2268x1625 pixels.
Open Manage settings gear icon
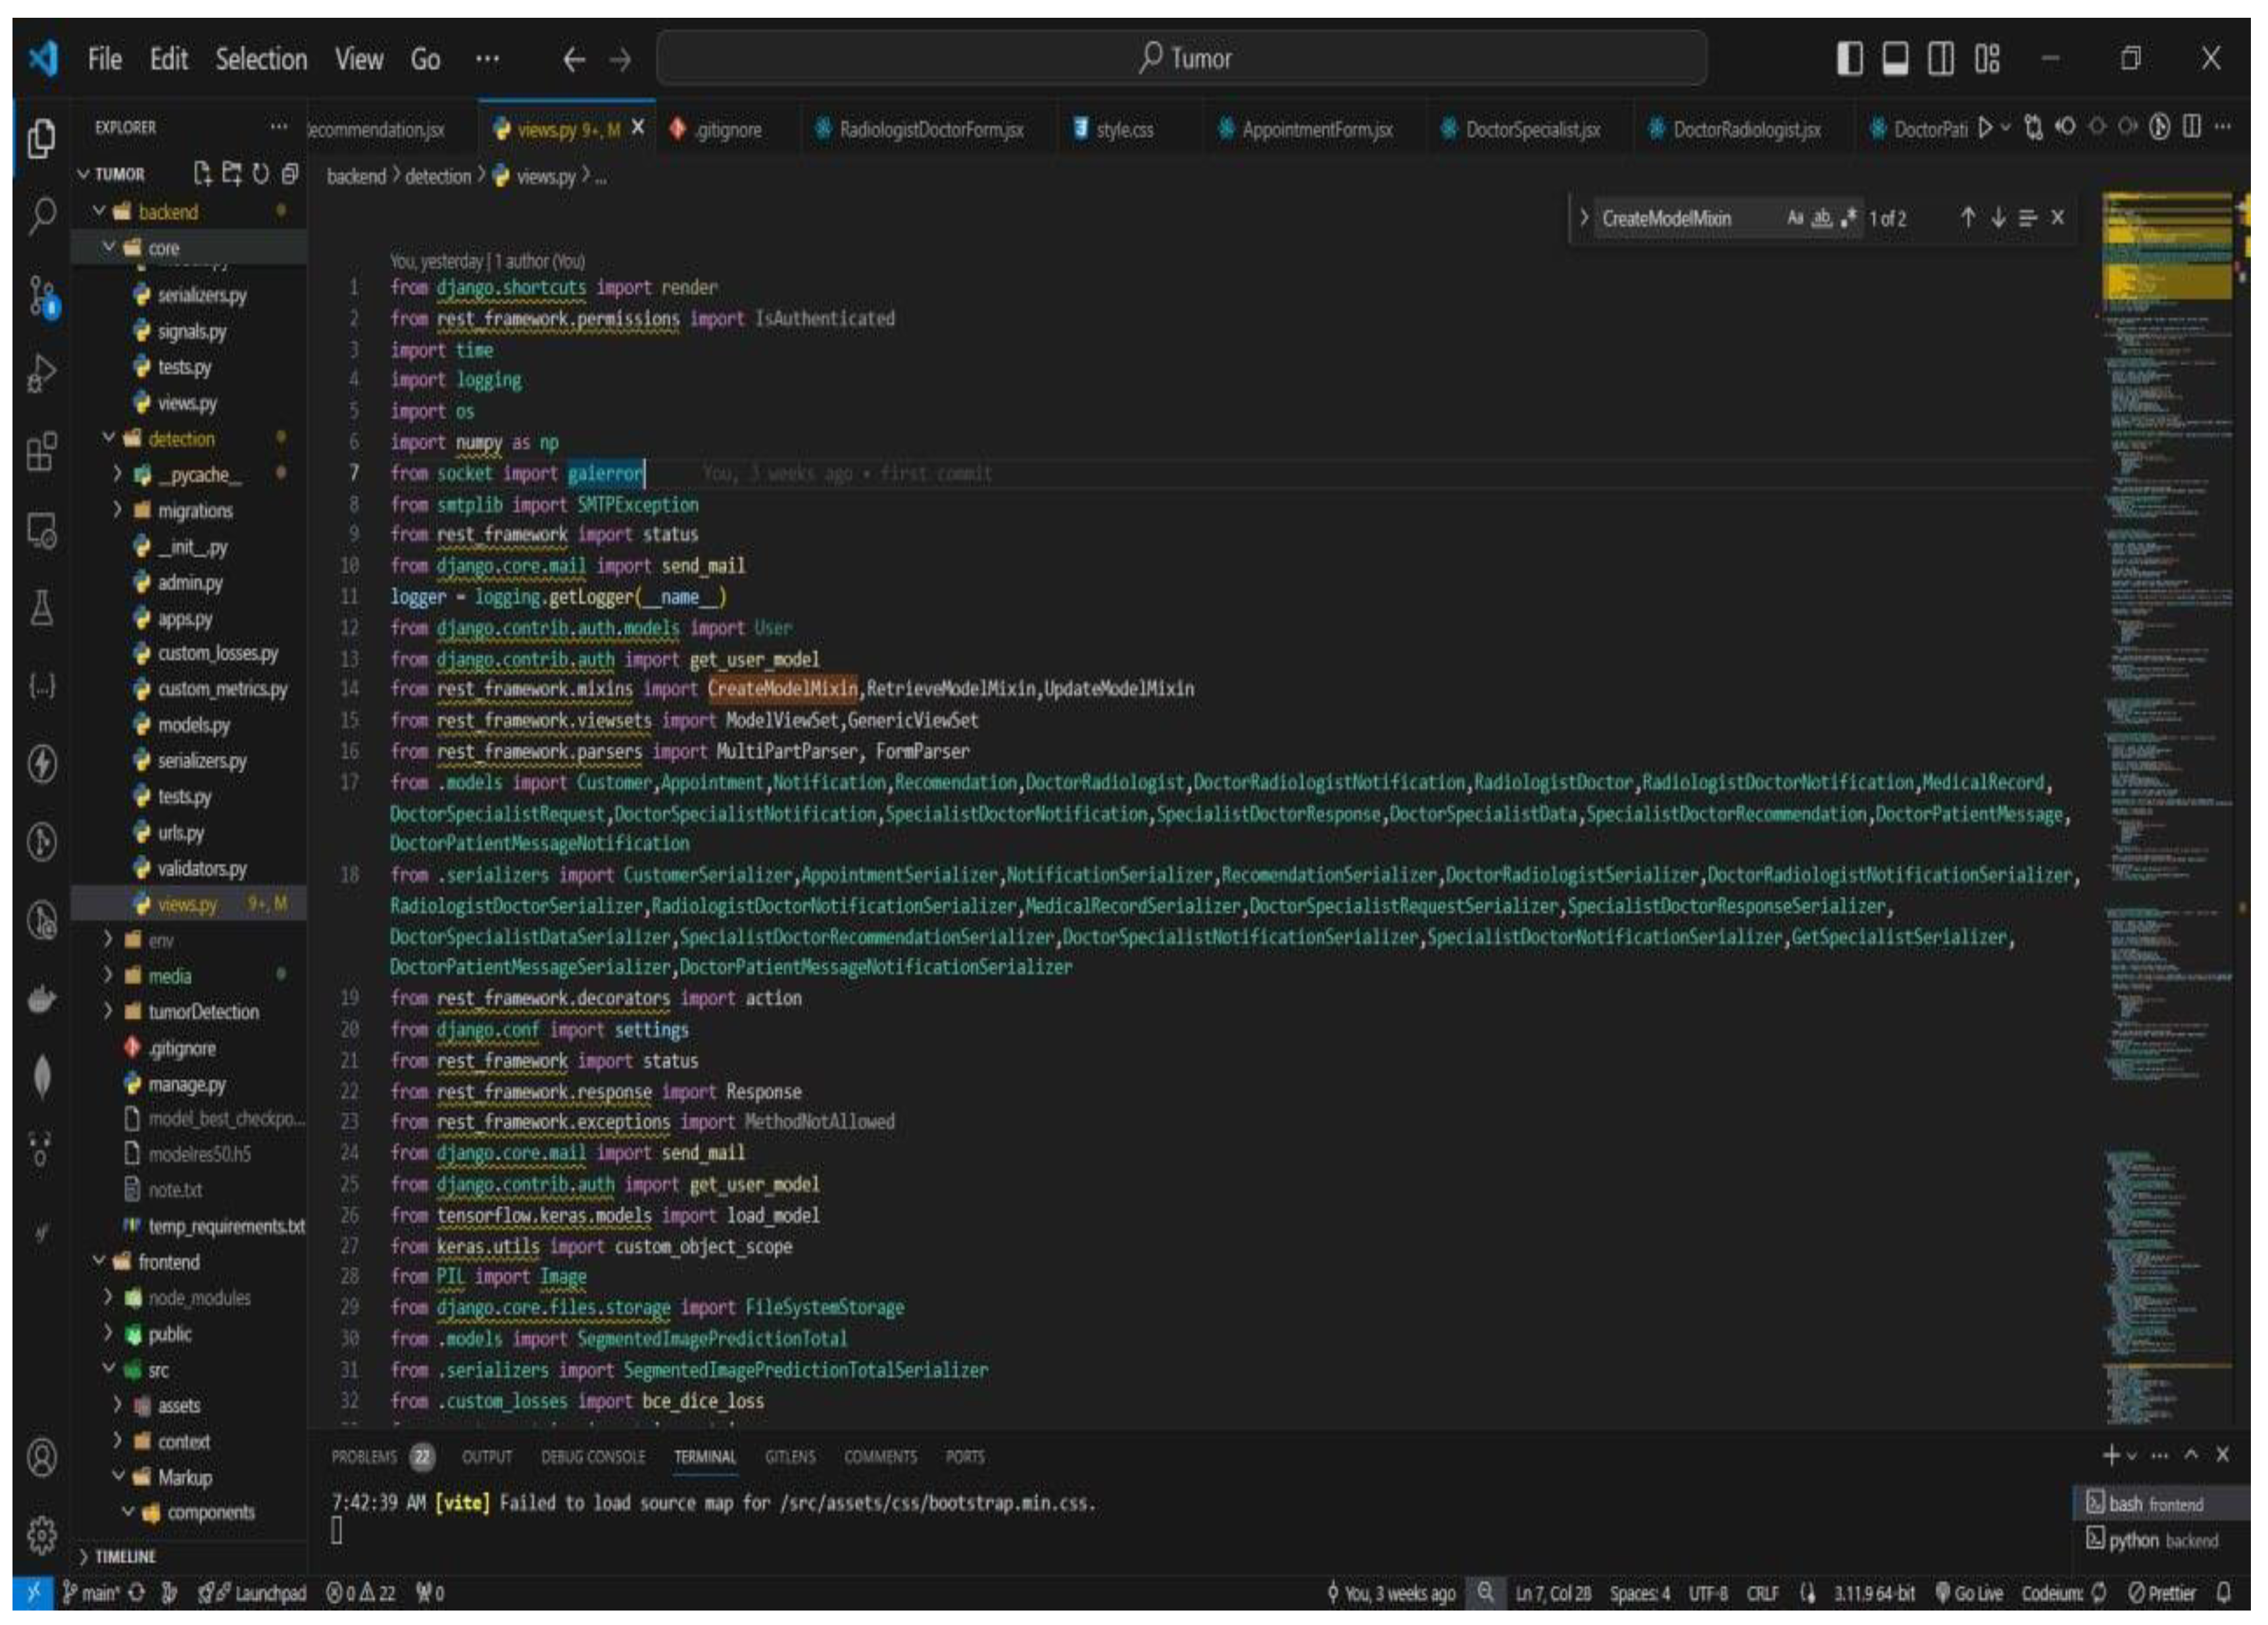(42, 1534)
